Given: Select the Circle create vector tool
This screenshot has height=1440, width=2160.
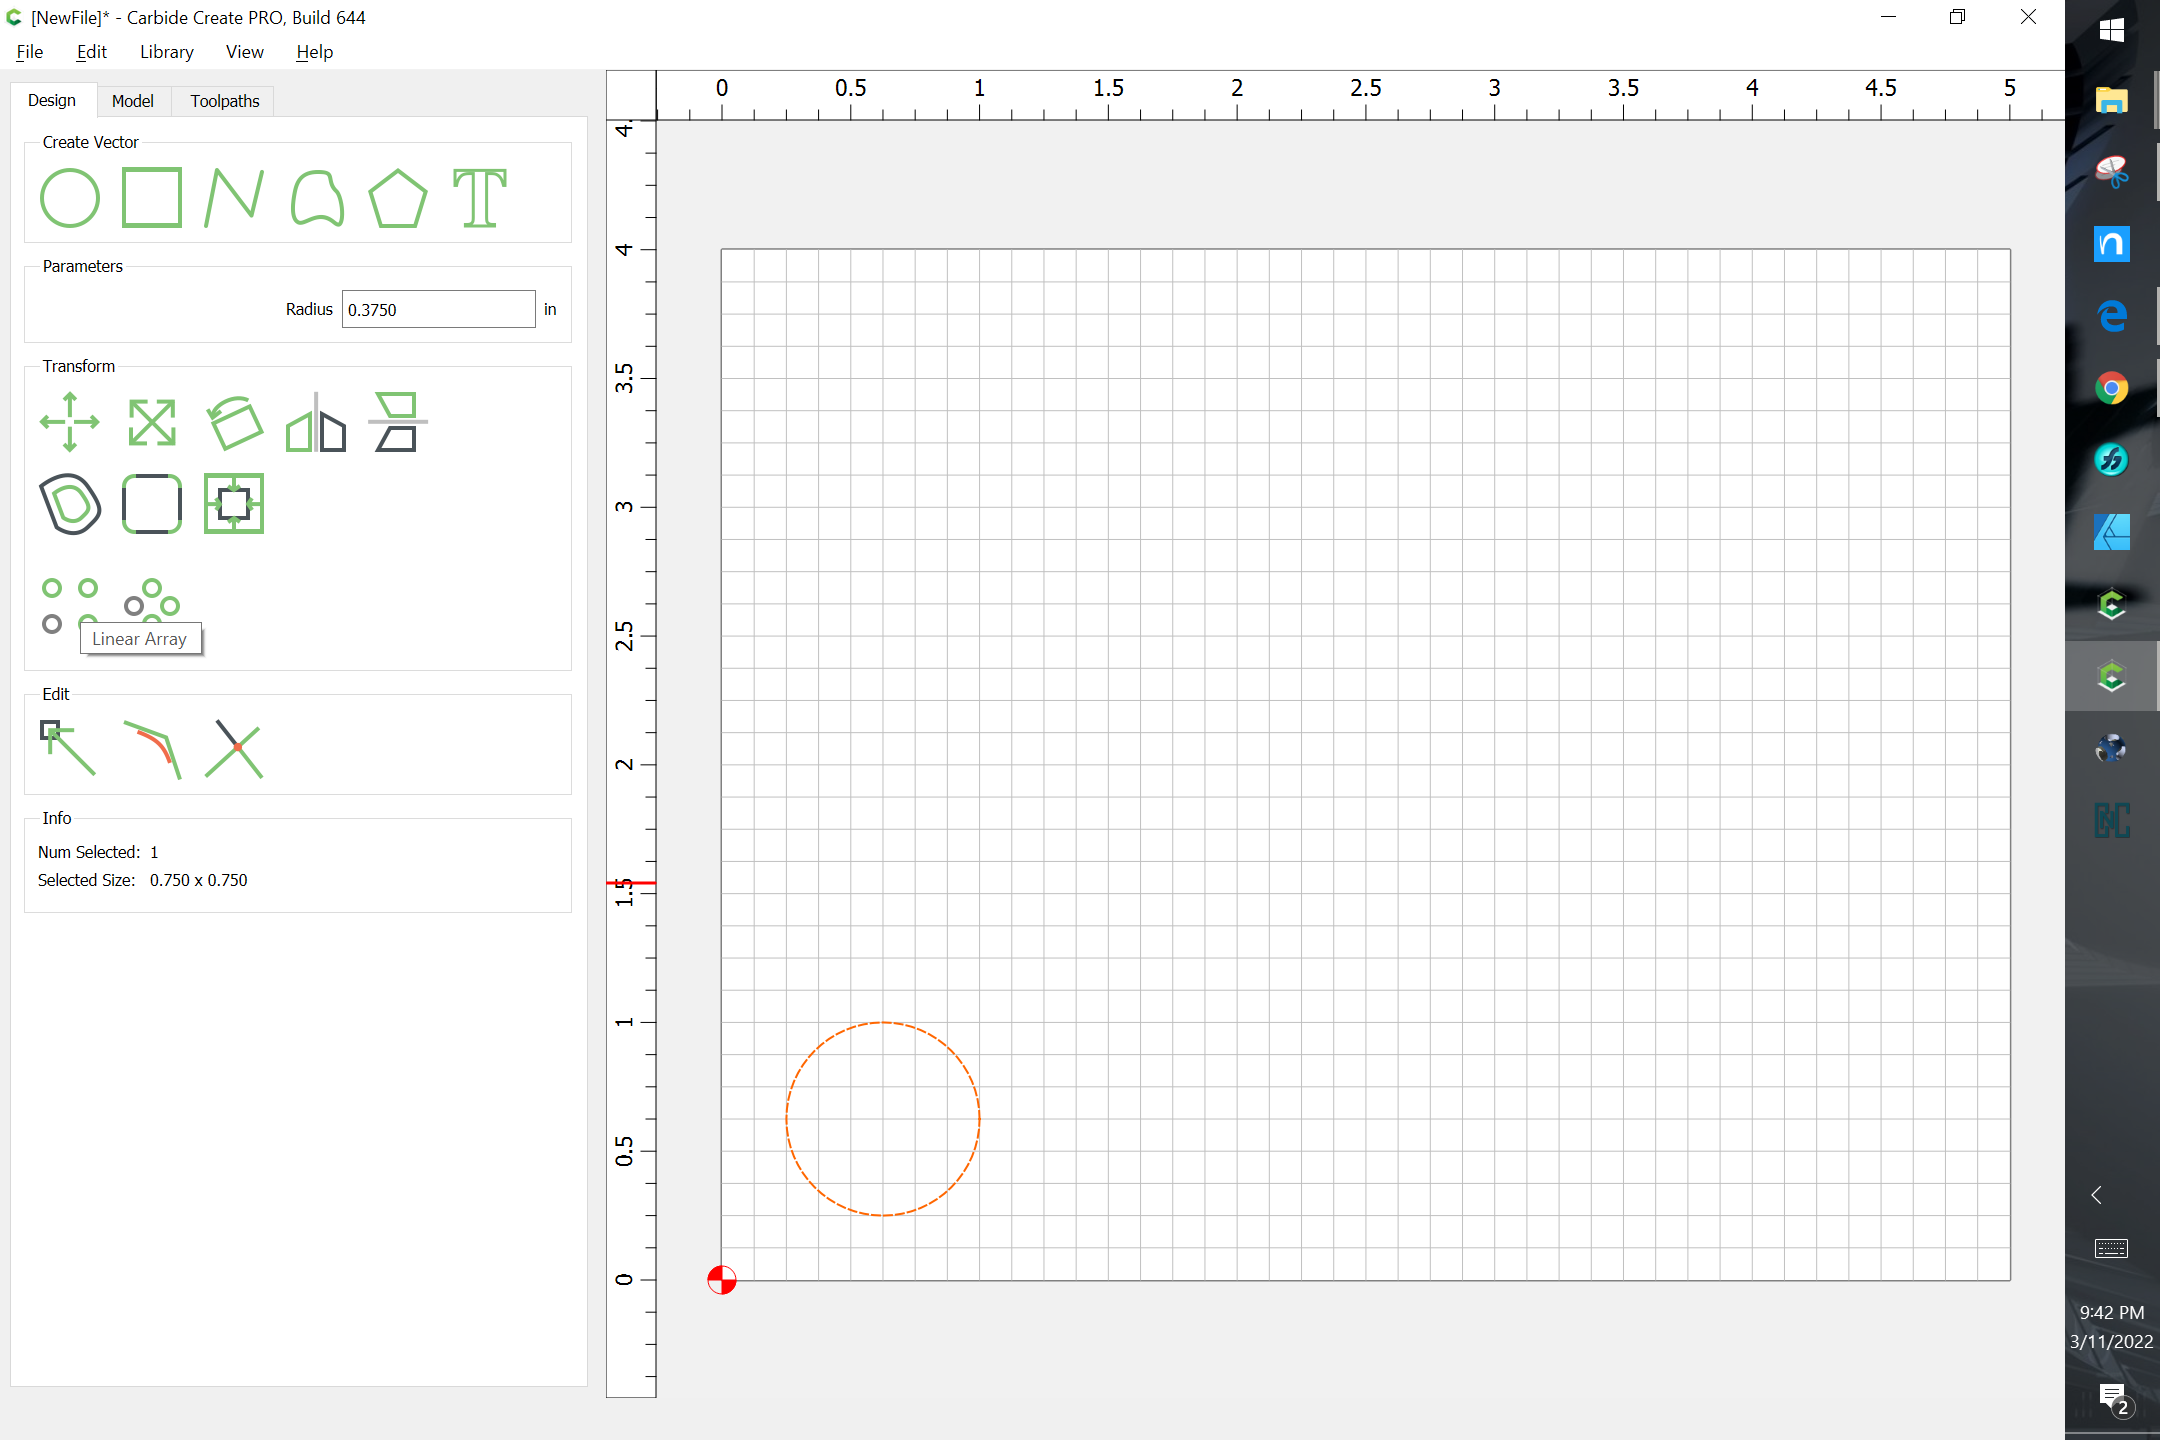Looking at the screenshot, I should point(70,198).
